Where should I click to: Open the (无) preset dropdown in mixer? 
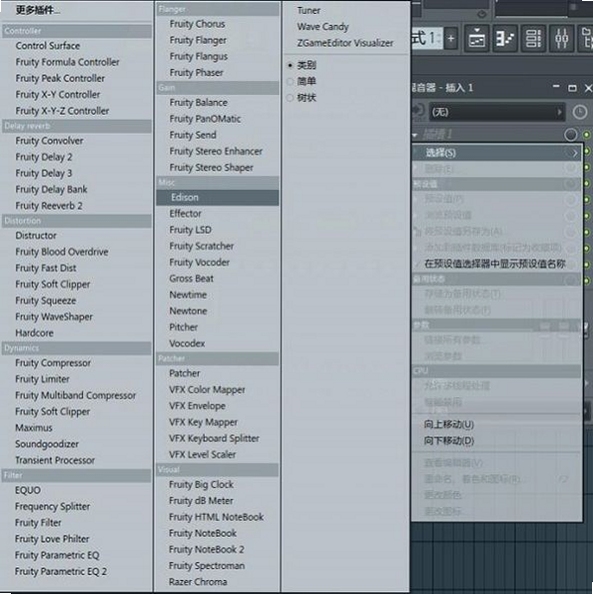[x=497, y=112]
